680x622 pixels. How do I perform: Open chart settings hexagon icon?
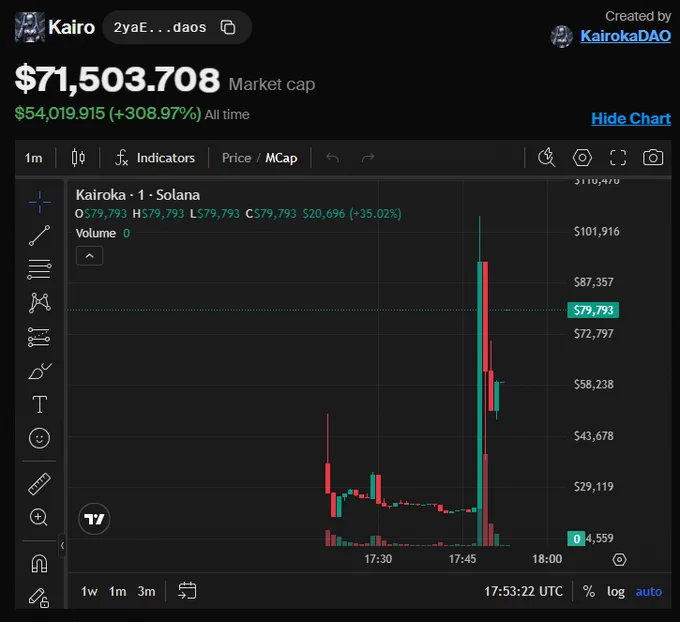(x=582, y=157)
